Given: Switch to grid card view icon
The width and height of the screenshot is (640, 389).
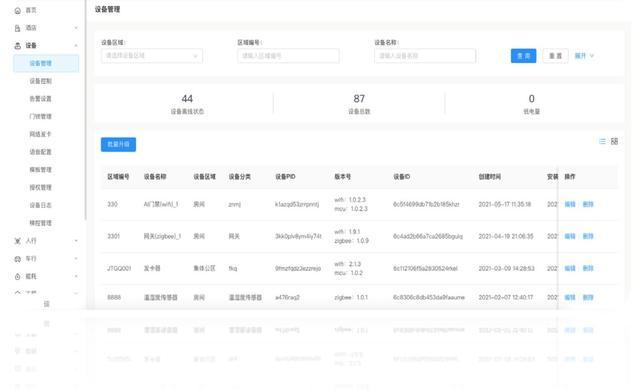Looking at the screenshot, I should tap(614, 141).
